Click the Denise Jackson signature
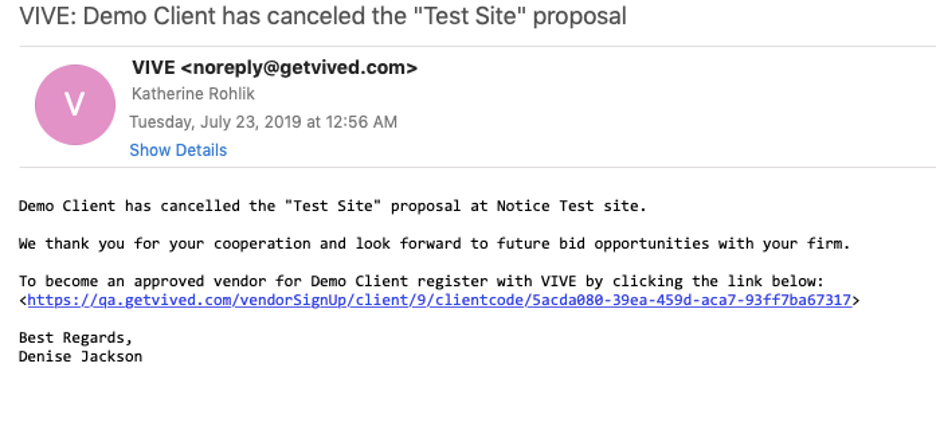Image resolution: width=936 pixels, height=422 pixels. [81, 357]
